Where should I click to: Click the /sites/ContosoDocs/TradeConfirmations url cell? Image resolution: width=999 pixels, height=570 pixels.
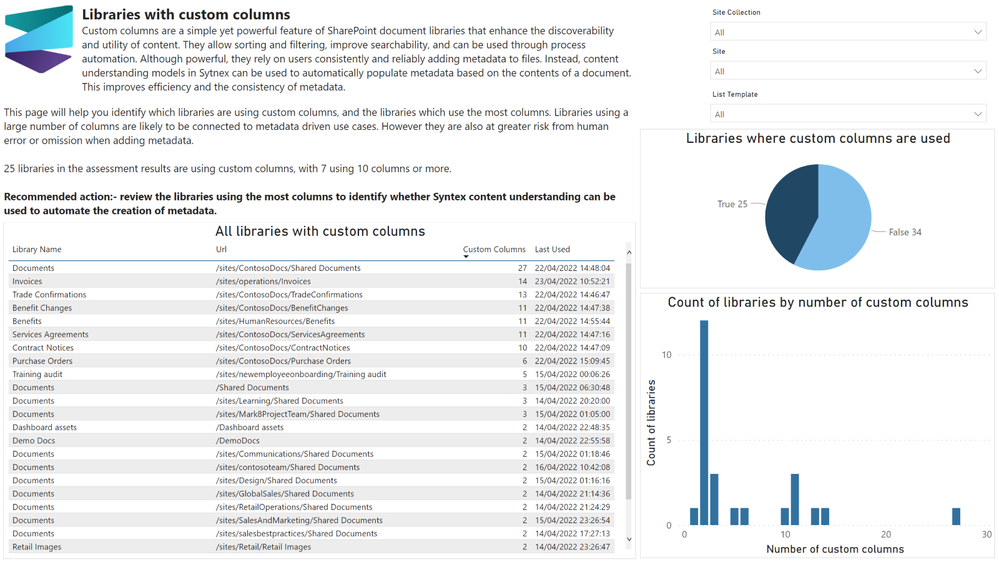289,295
